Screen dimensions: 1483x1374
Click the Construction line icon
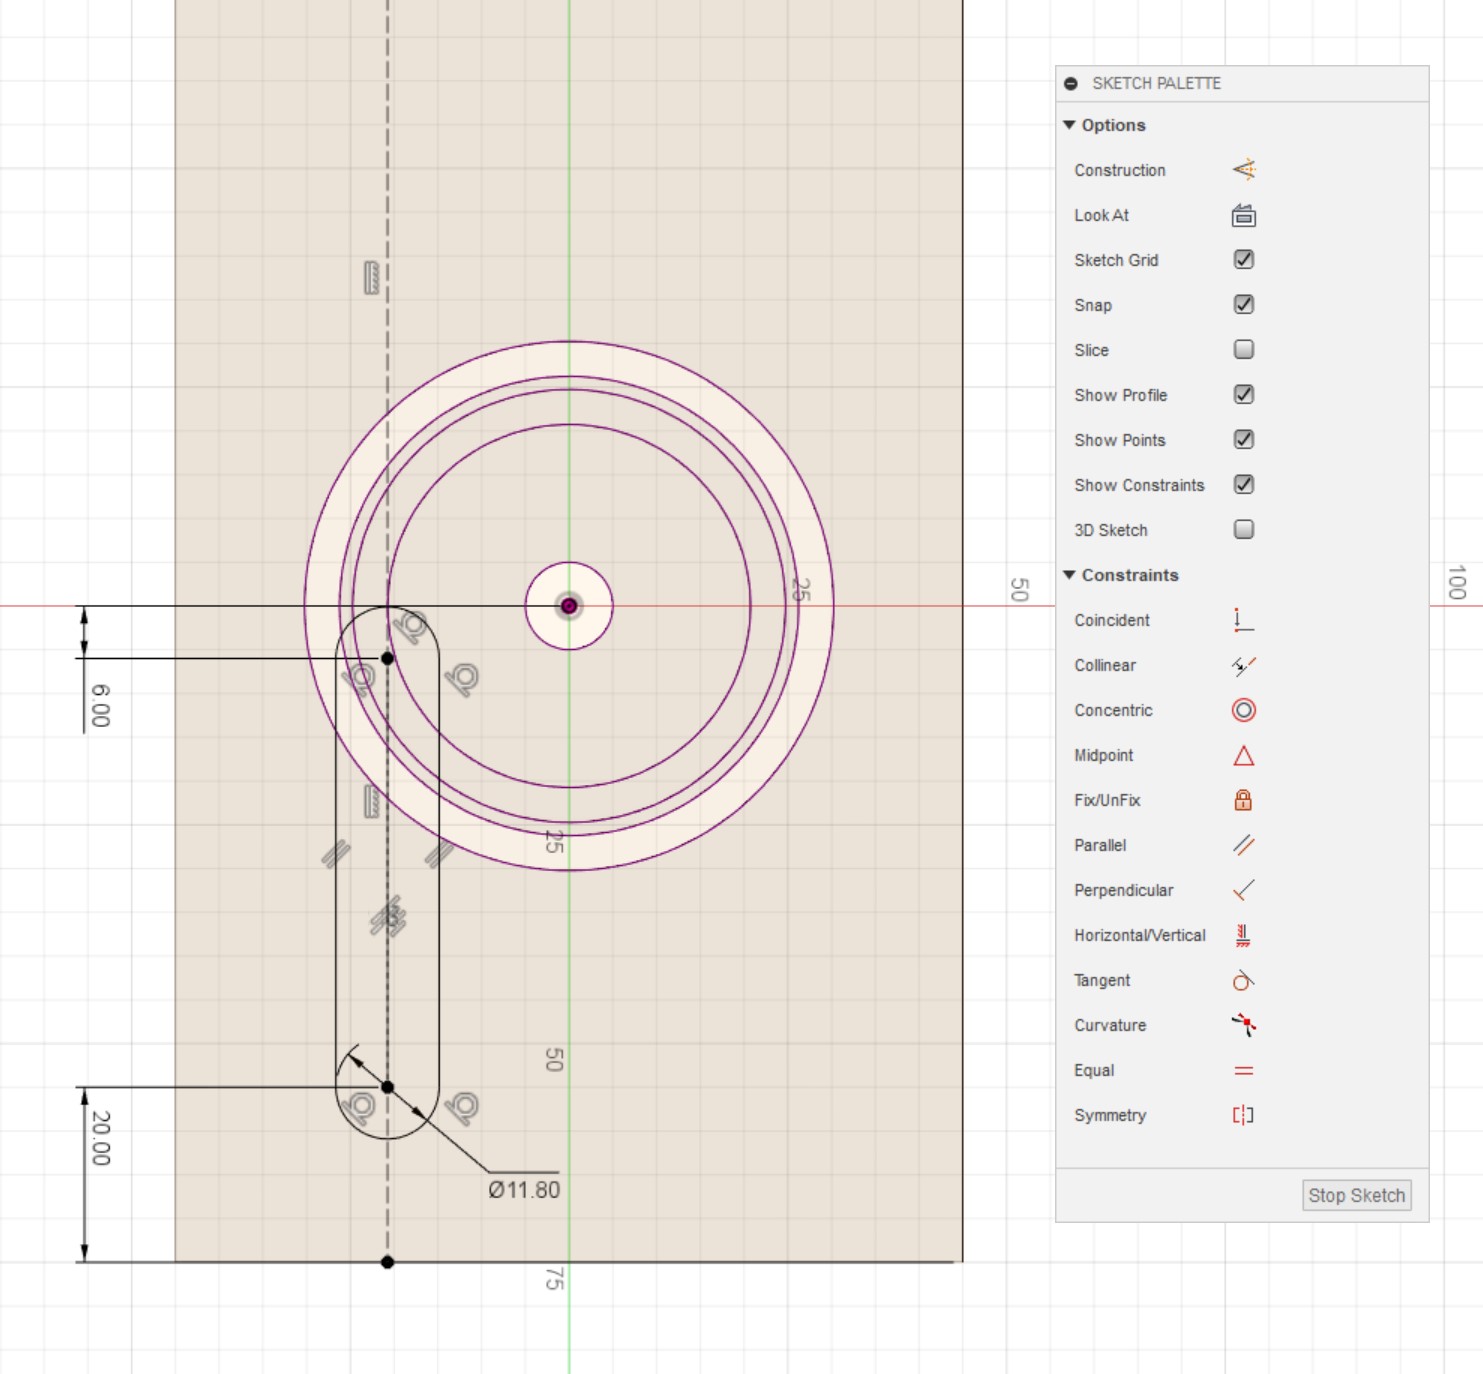[x=1243, y=170]
